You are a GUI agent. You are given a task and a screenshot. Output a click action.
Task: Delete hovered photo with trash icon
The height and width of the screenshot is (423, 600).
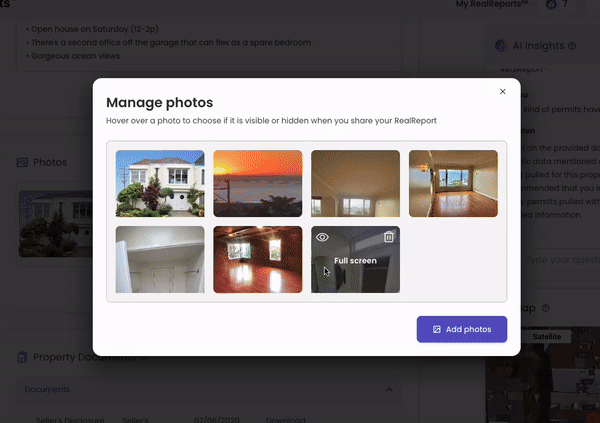[388, 237]
